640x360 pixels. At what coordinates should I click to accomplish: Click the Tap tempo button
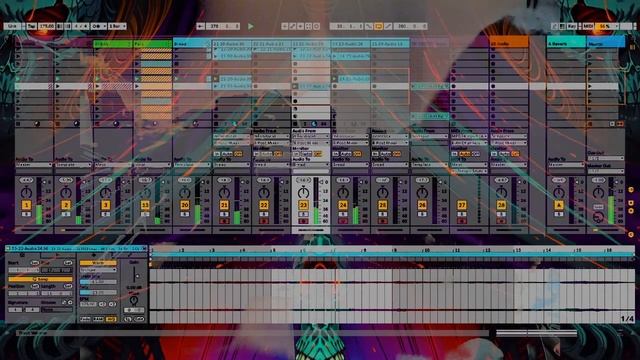(x=32, y=26)
